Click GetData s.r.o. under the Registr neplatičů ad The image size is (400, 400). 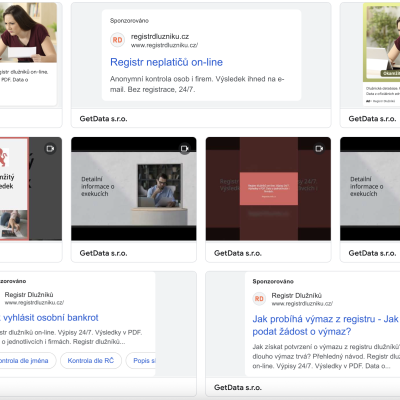click(x=103, y=119)
